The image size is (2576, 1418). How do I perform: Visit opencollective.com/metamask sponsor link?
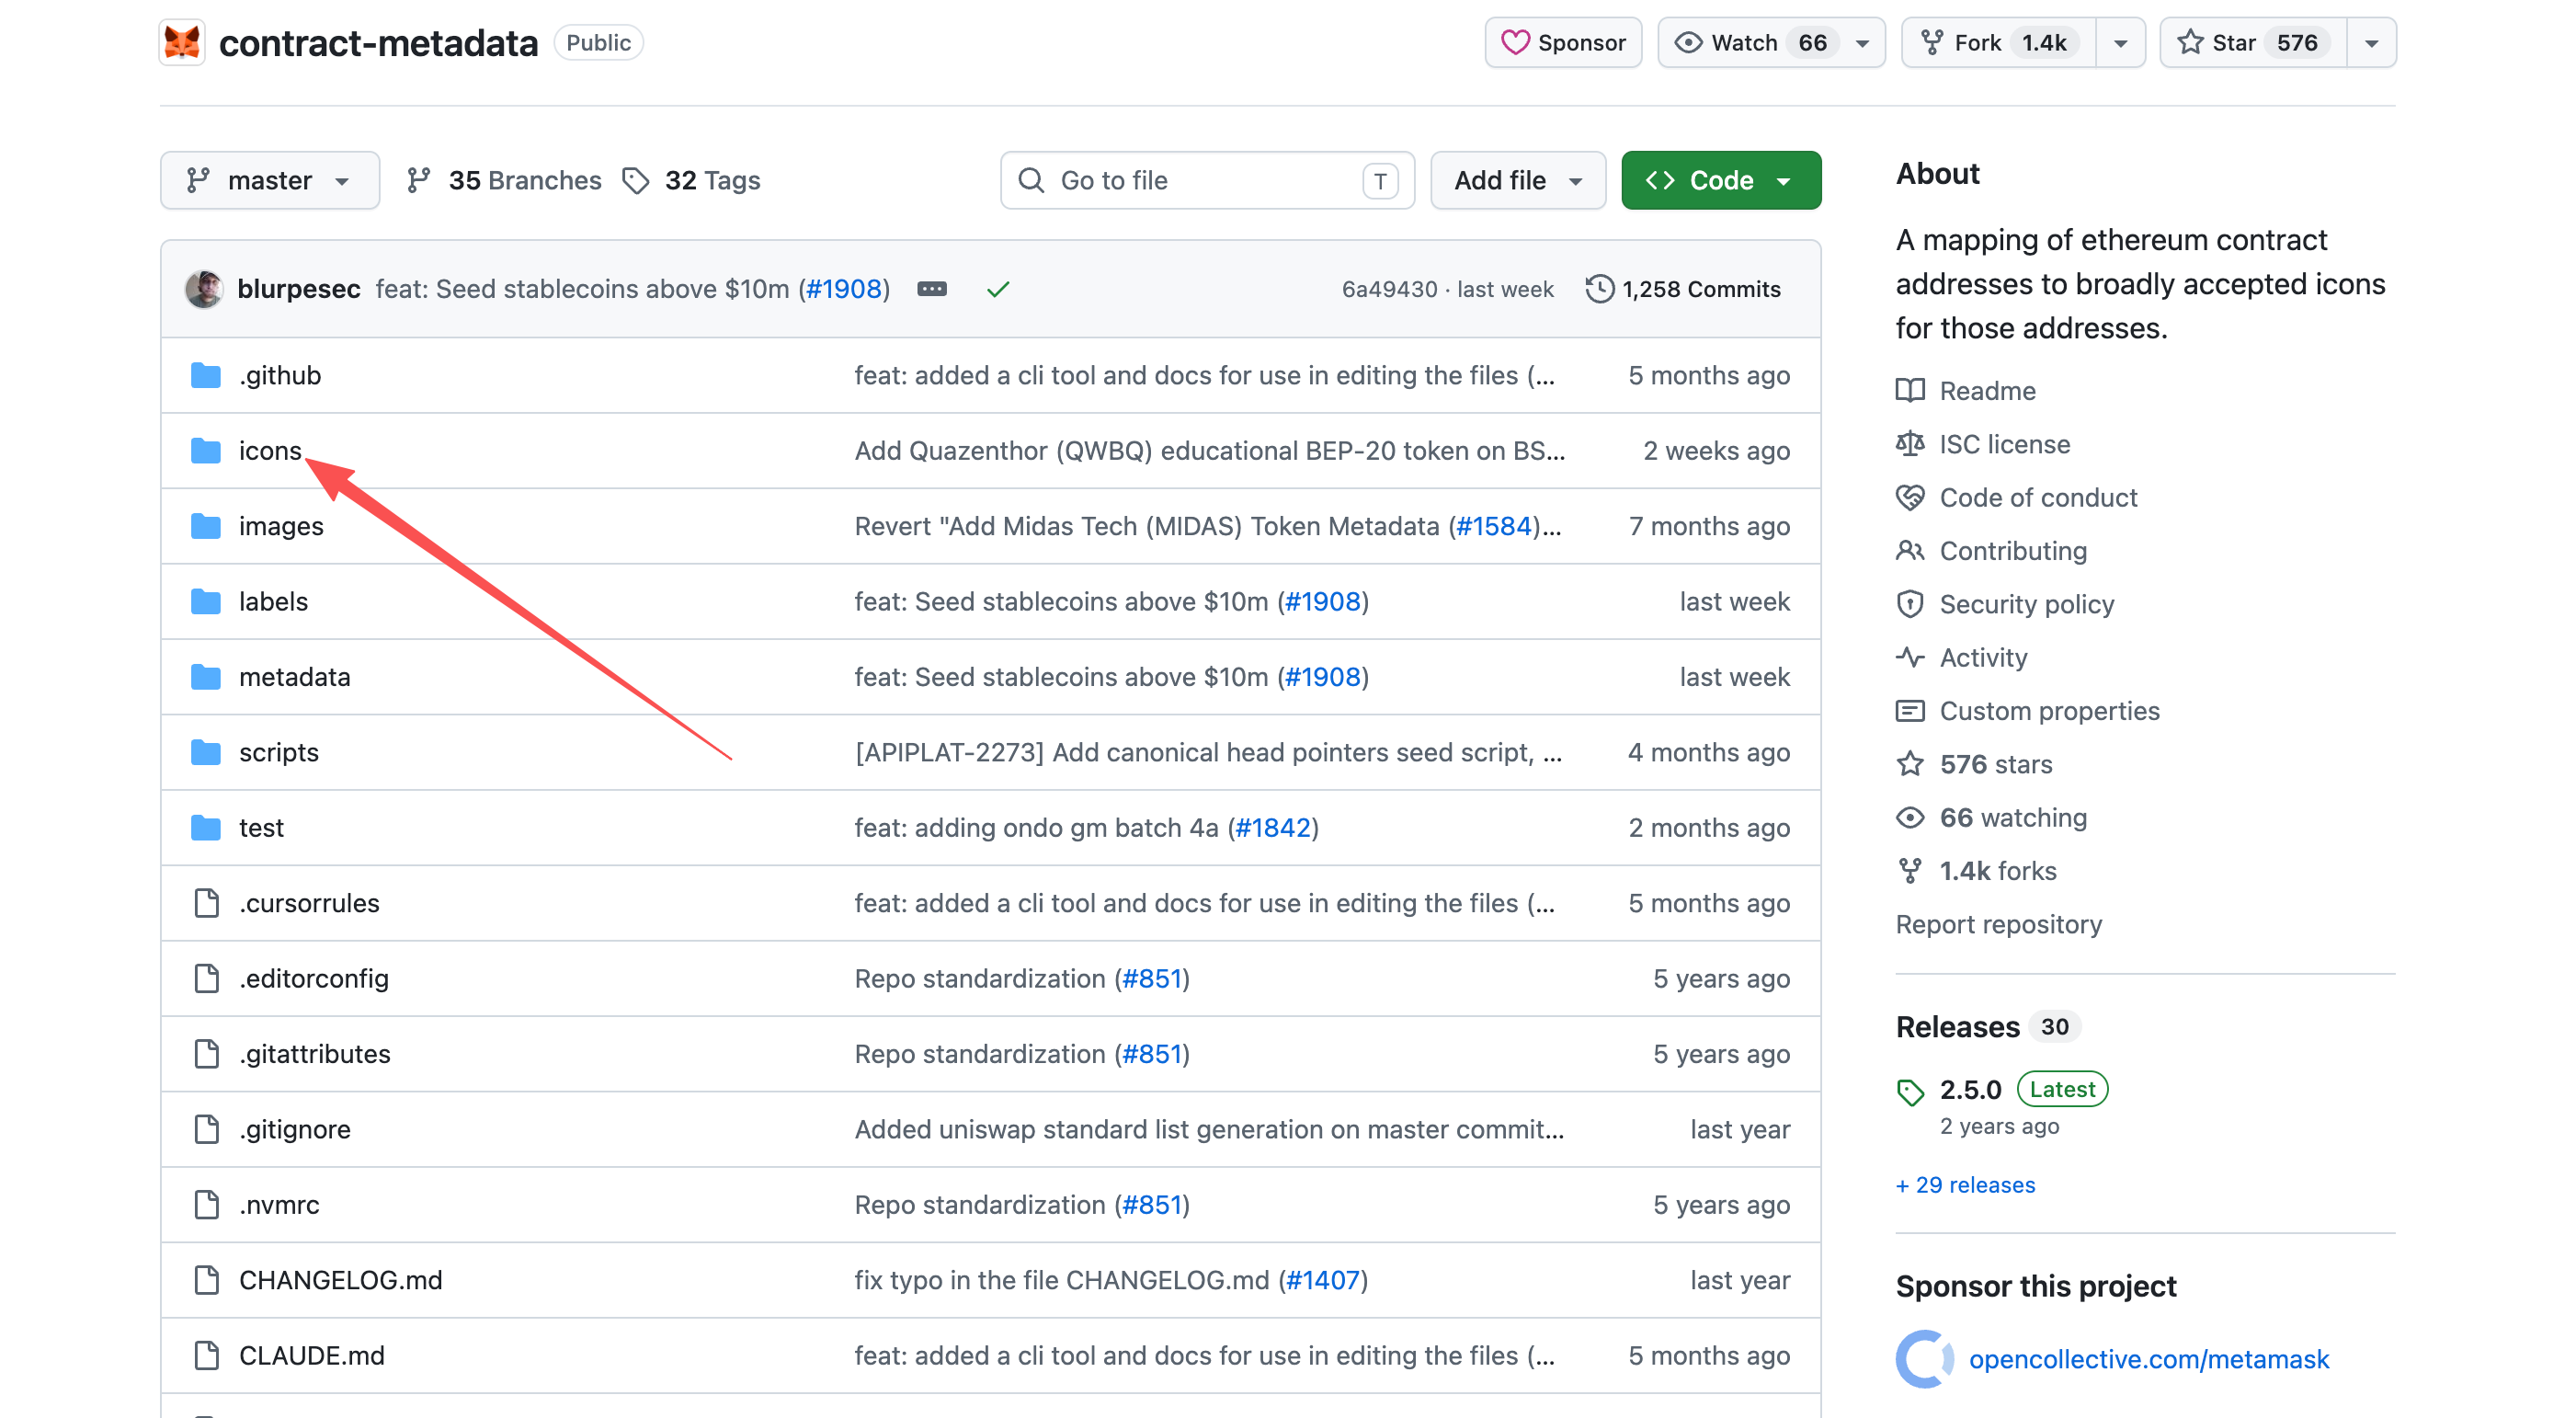point(2149,1359)
